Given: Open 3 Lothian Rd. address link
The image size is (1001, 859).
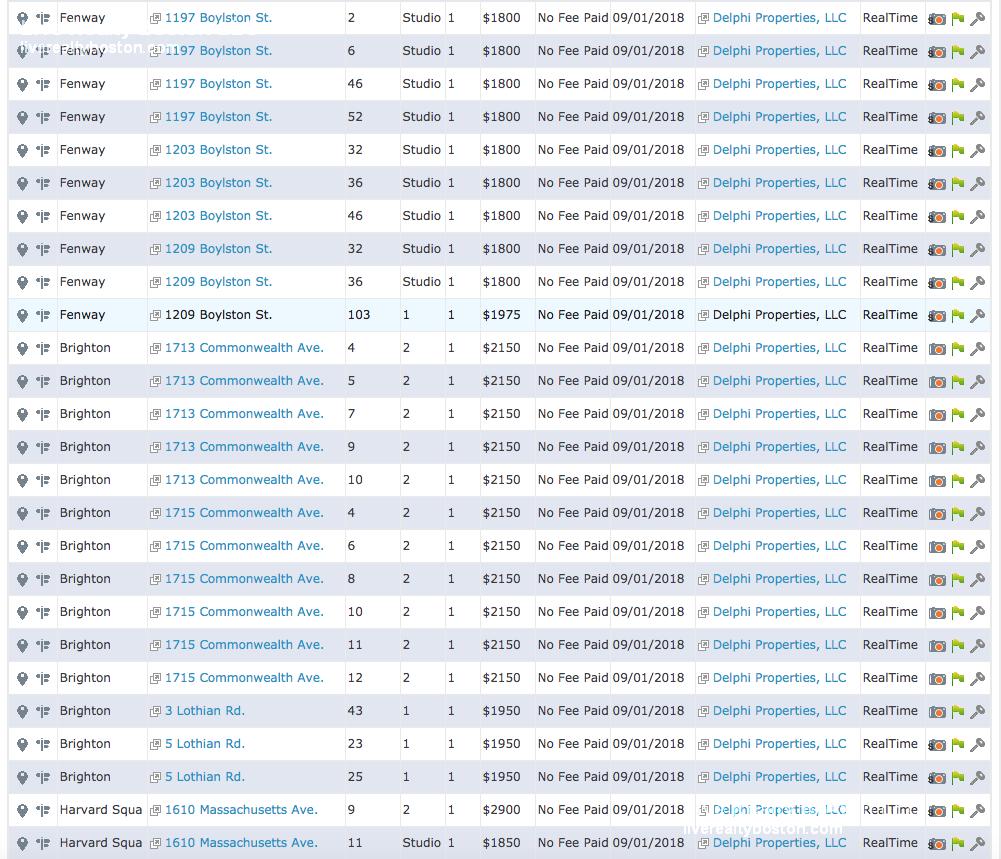Looking at the screenshot, I should [x=205, y=711].
